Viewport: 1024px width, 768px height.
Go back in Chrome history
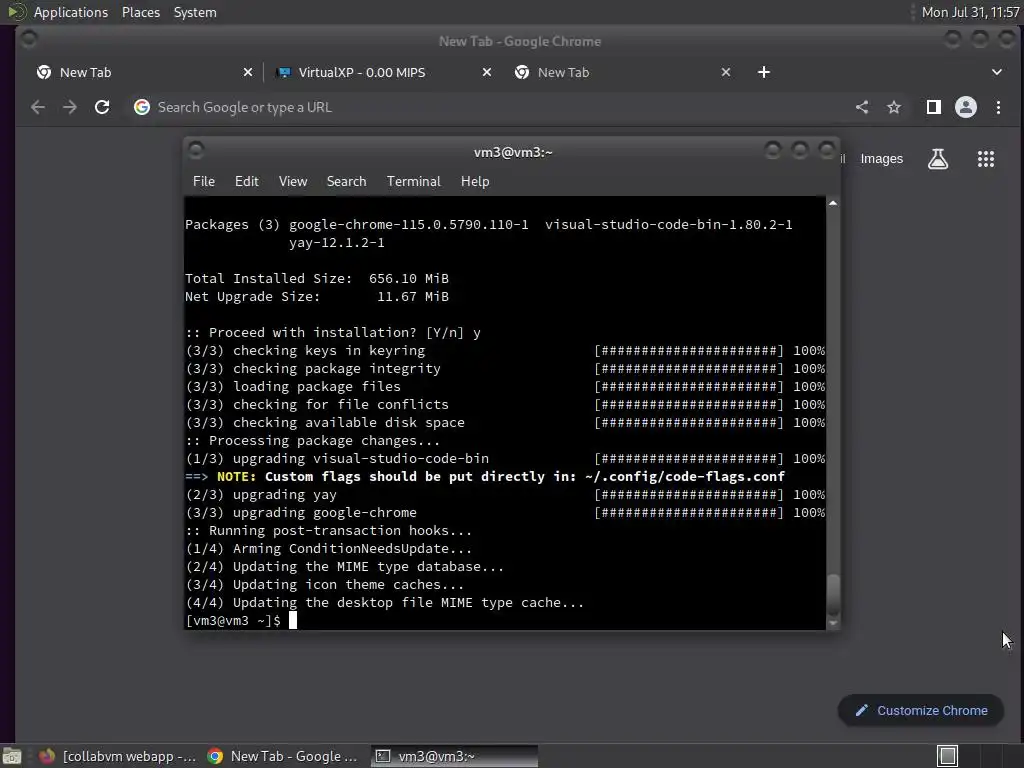[x=38, y=107]
